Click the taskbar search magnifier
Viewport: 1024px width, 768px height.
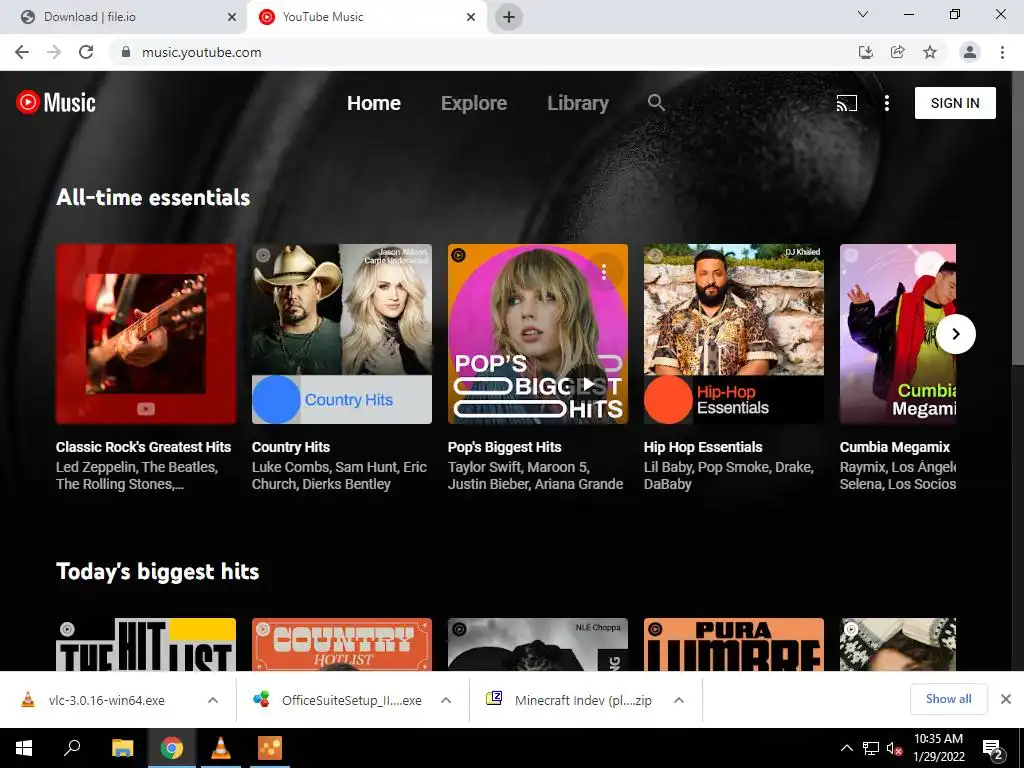coord(72,748)
